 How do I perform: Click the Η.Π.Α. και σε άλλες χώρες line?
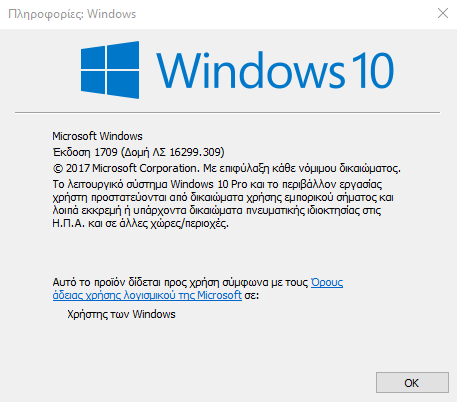(x=141, y=223)
